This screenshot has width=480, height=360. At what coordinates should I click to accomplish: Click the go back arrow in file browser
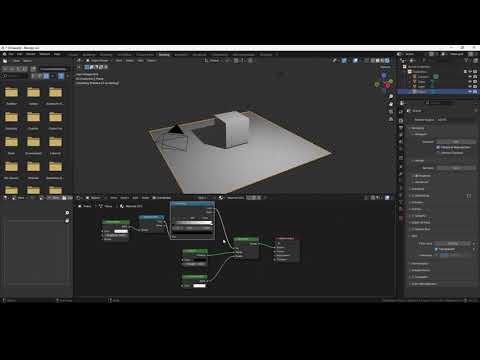click(5, 69)
